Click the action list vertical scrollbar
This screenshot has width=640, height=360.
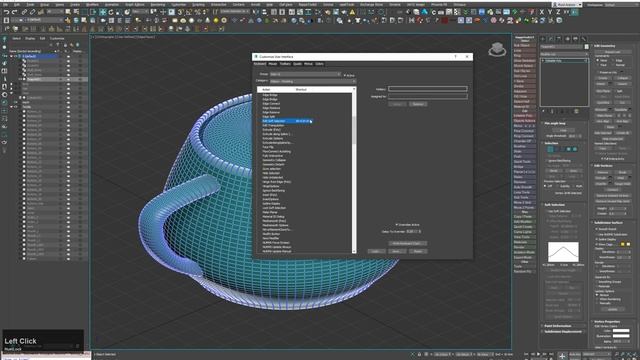click(x=354, y=171)
